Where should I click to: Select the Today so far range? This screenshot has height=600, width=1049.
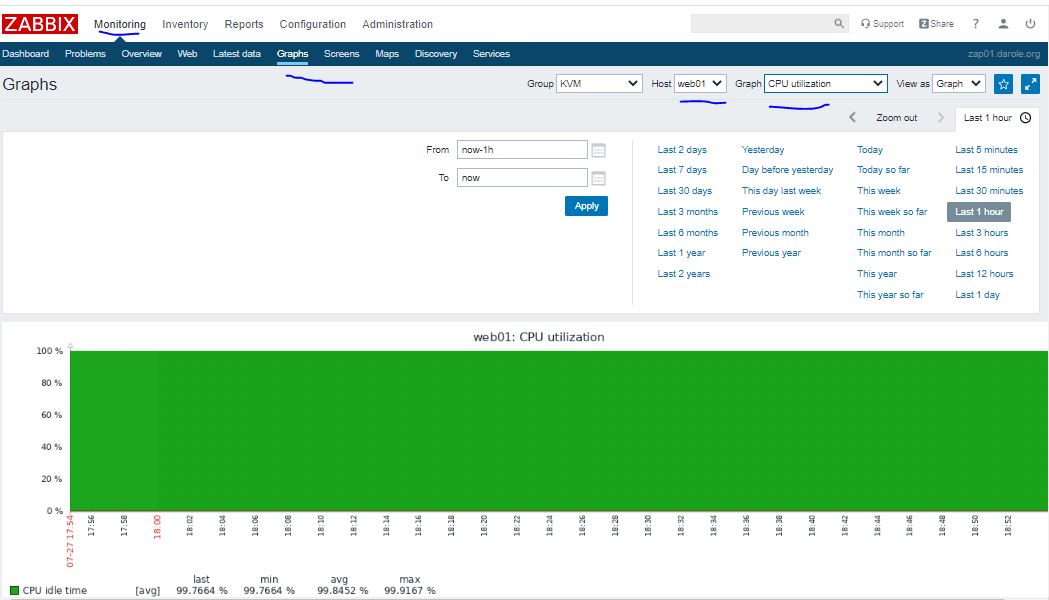883,170
